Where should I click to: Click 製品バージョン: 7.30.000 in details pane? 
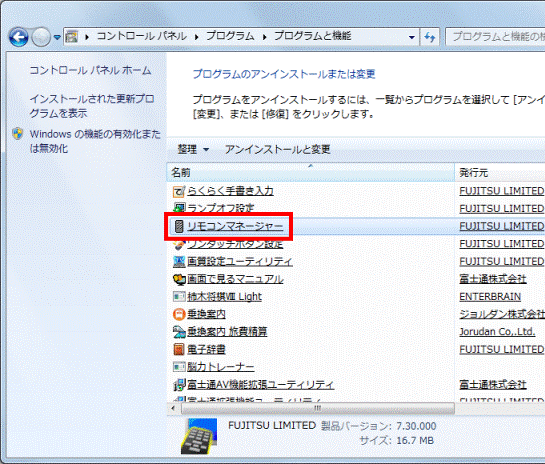(378, 426)
